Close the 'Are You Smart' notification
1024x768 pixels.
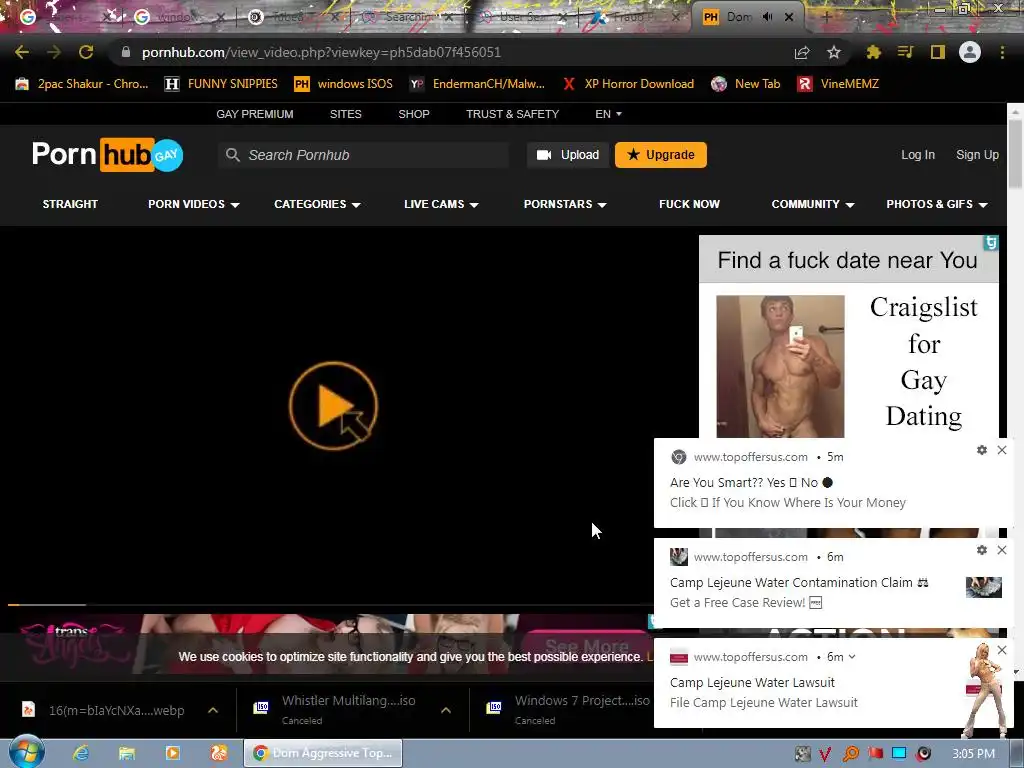pos(1002,450)
